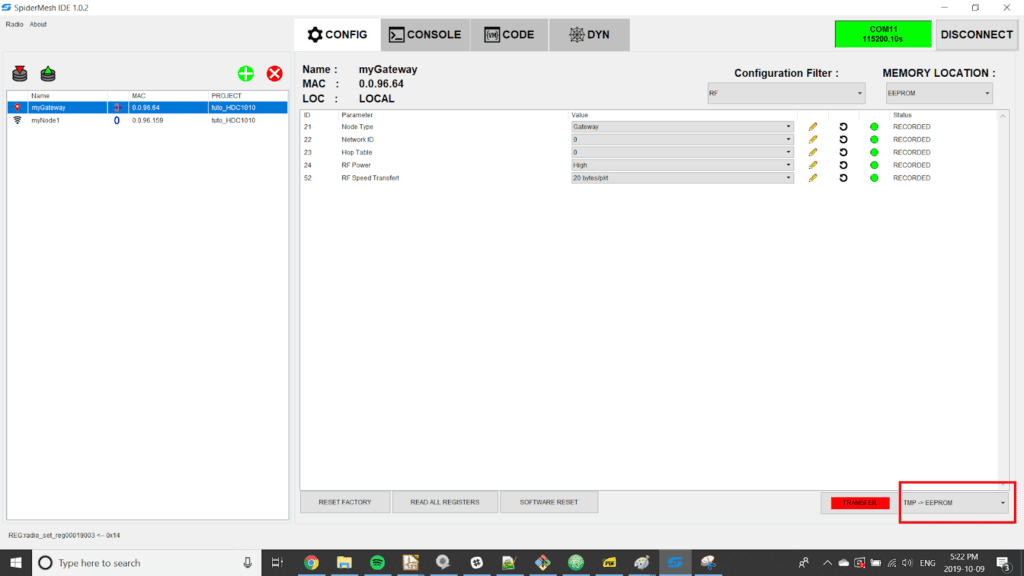Edit RF Speed Transfert with pencil icon
Viewport: 1024px width, 576px height.
(x=812, y=178)
